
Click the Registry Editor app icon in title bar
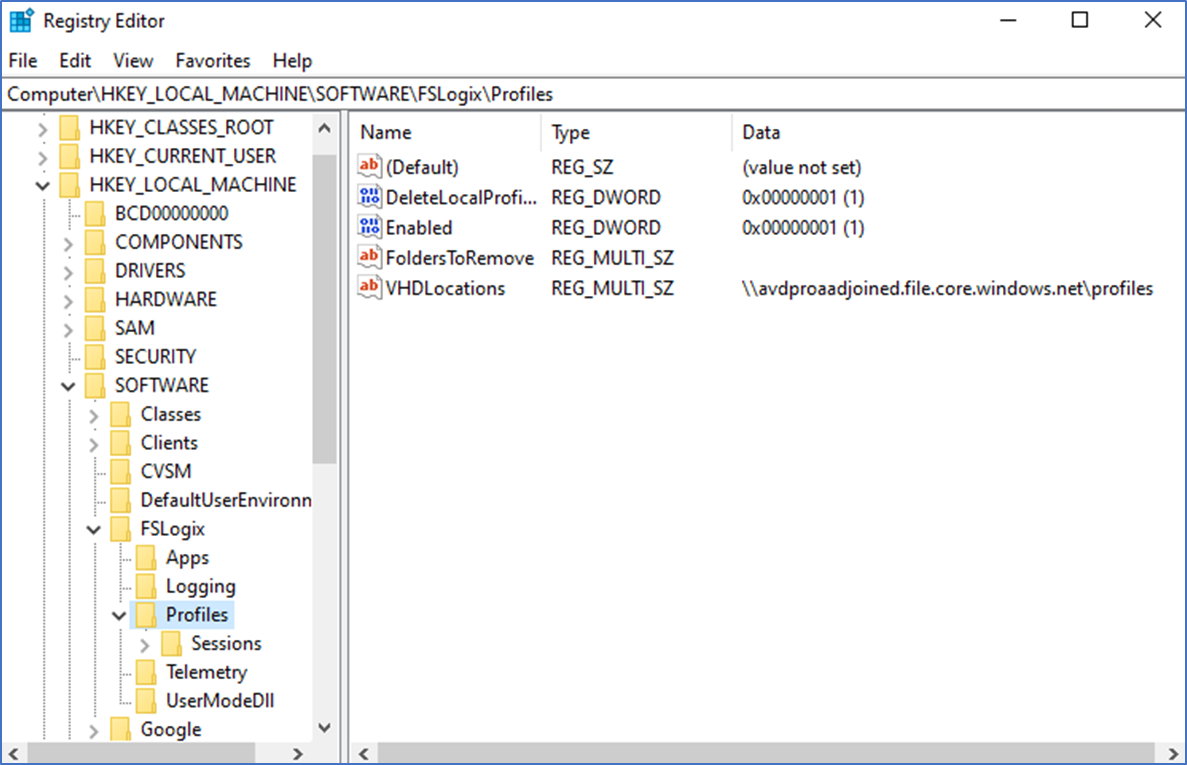pyautogui.click(x=20, y=20)
